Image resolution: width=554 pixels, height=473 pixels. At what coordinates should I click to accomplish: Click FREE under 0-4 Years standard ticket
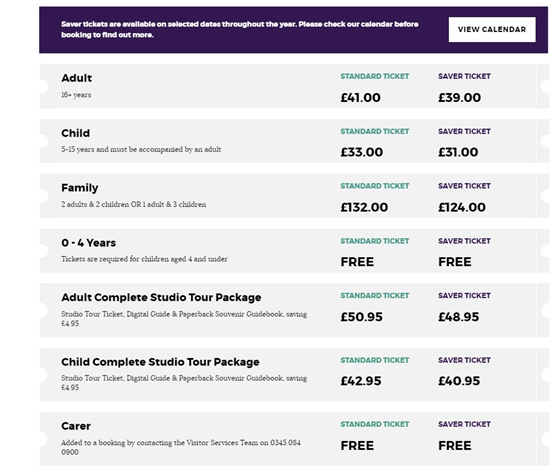(357, 262)
